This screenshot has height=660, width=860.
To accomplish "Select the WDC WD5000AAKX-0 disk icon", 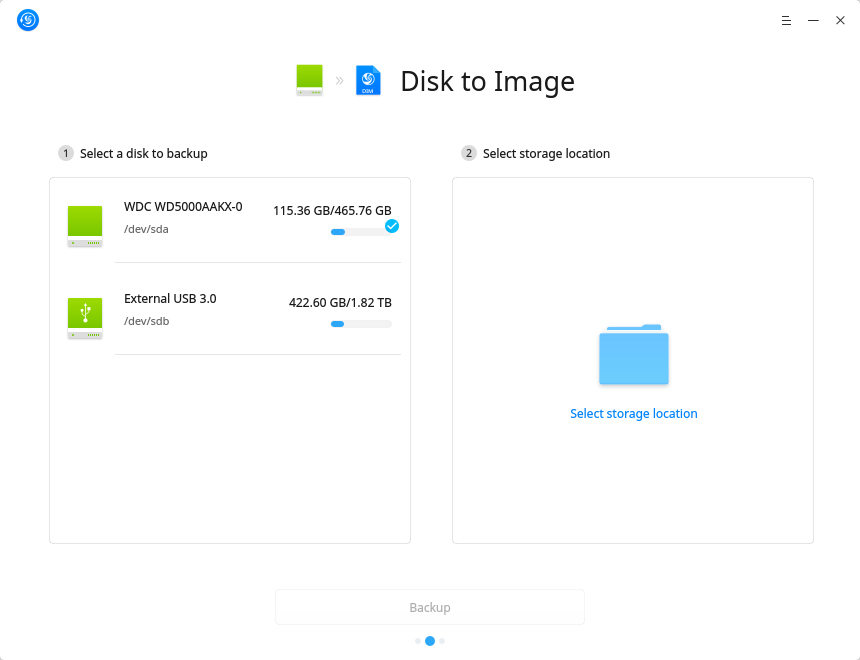I will (85, 225).
